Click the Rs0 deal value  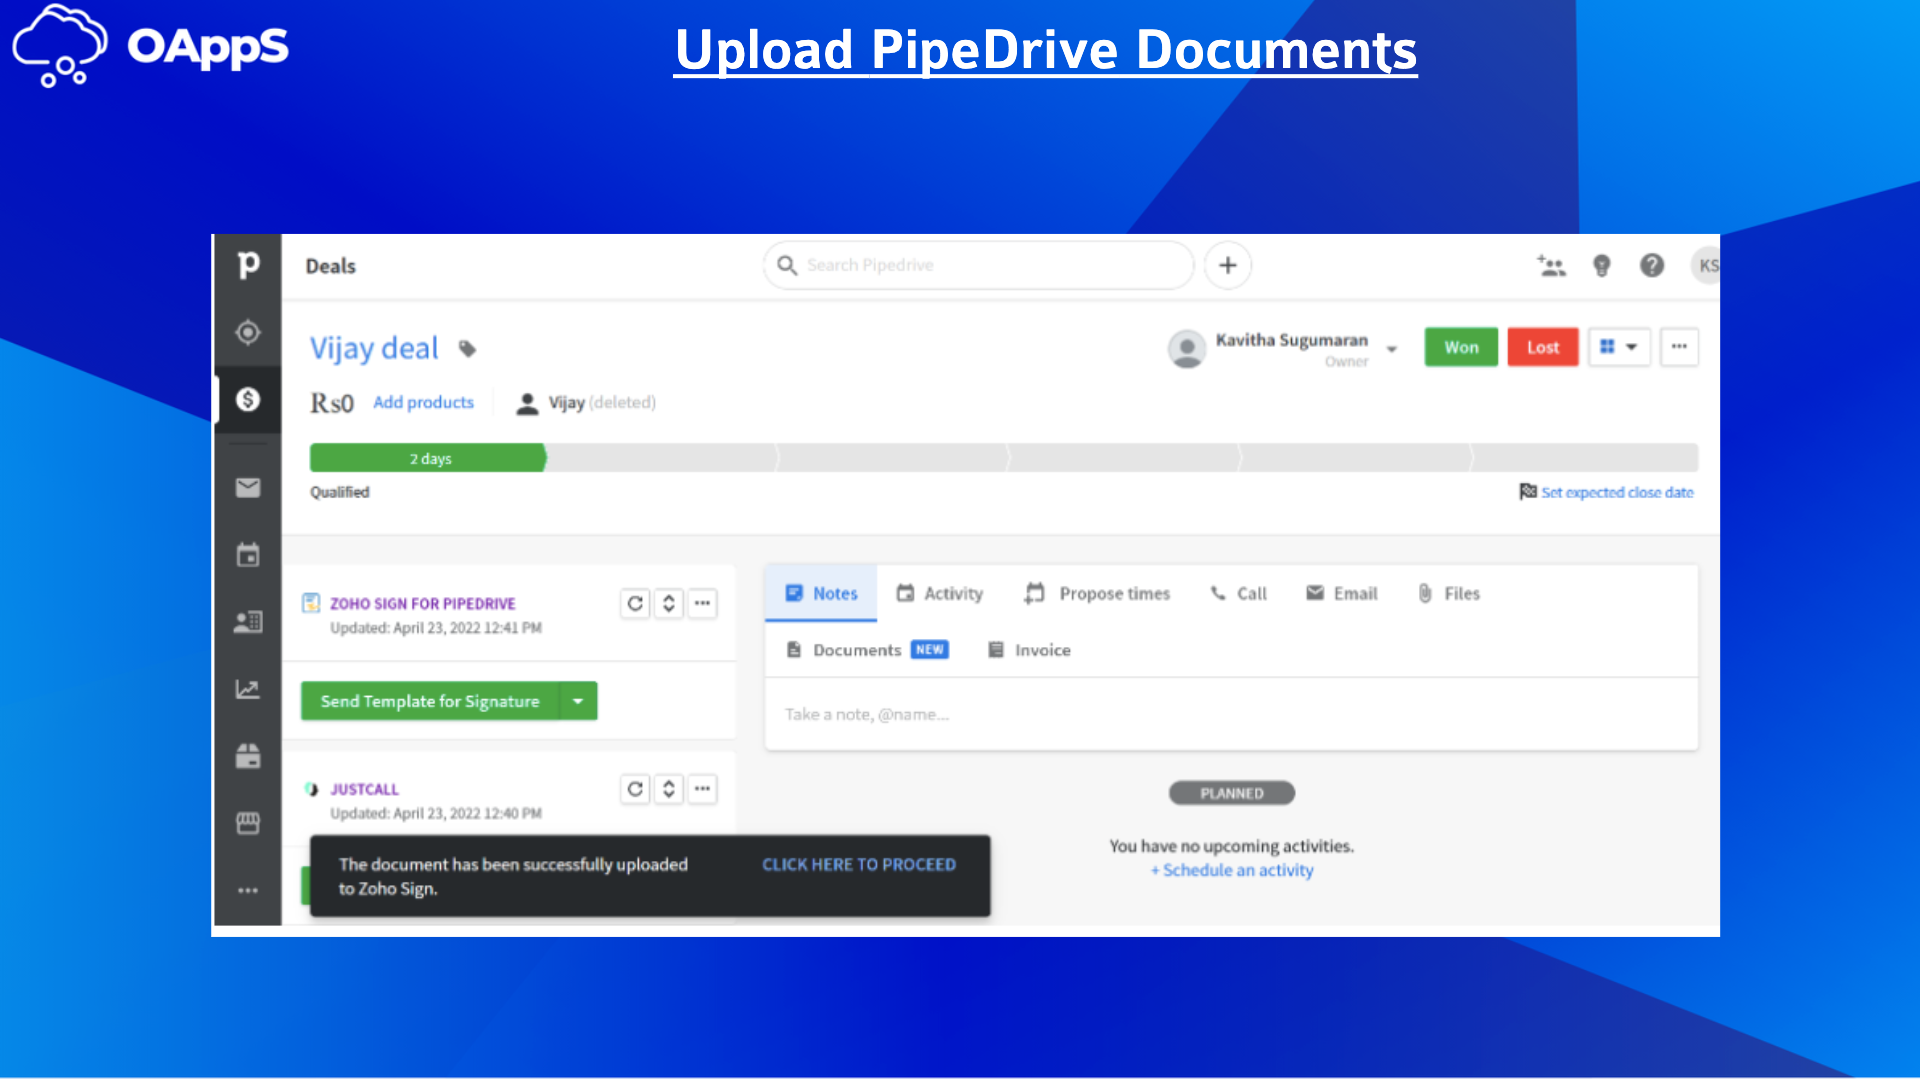click(332, 402)
